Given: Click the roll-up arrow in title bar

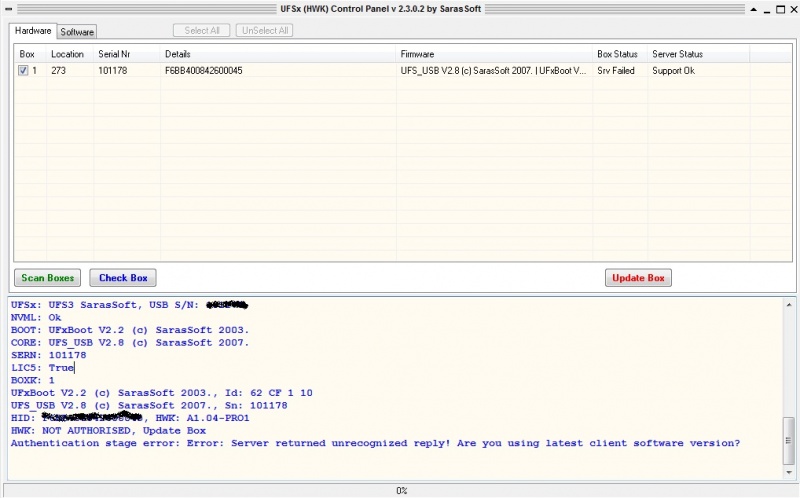Looking at the screenshot, I should pyautogui.click(x=754, y=9).
